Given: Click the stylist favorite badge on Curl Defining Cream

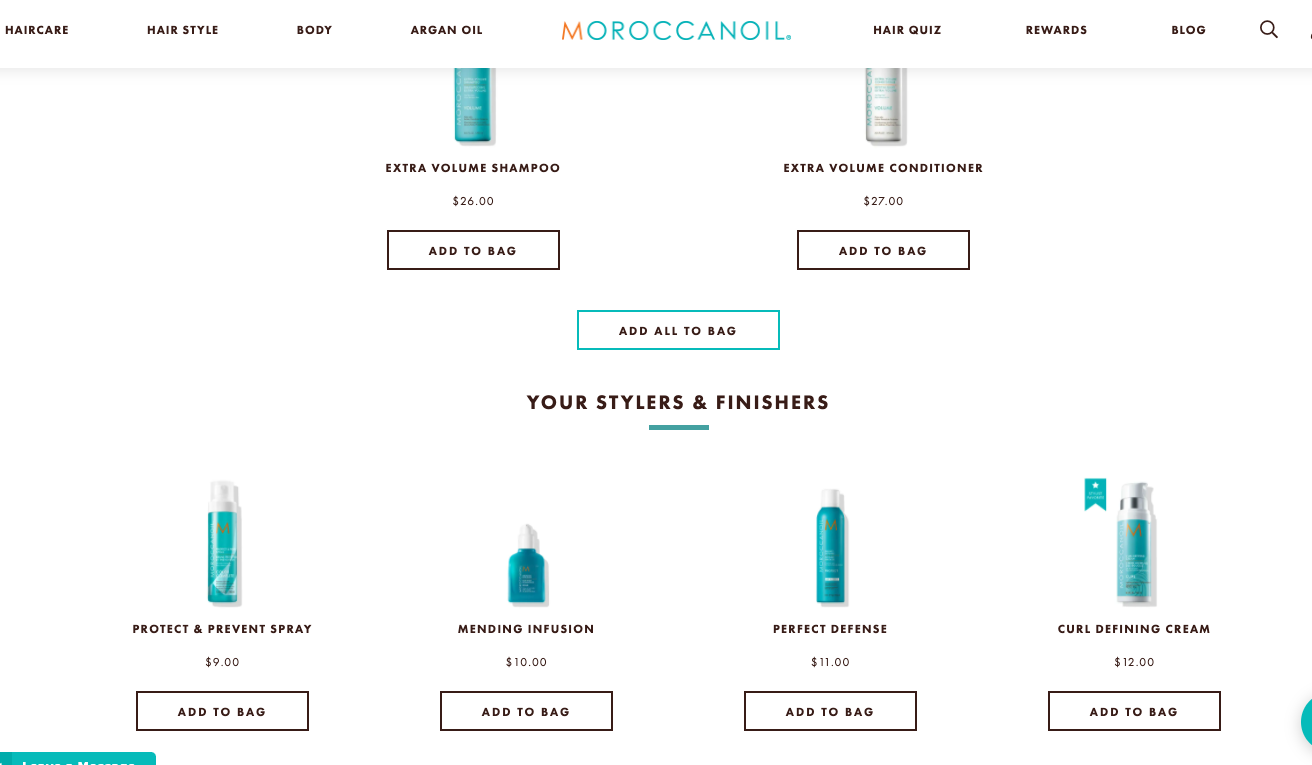Looking at the screenshot, I should (x=1095, y=494).
